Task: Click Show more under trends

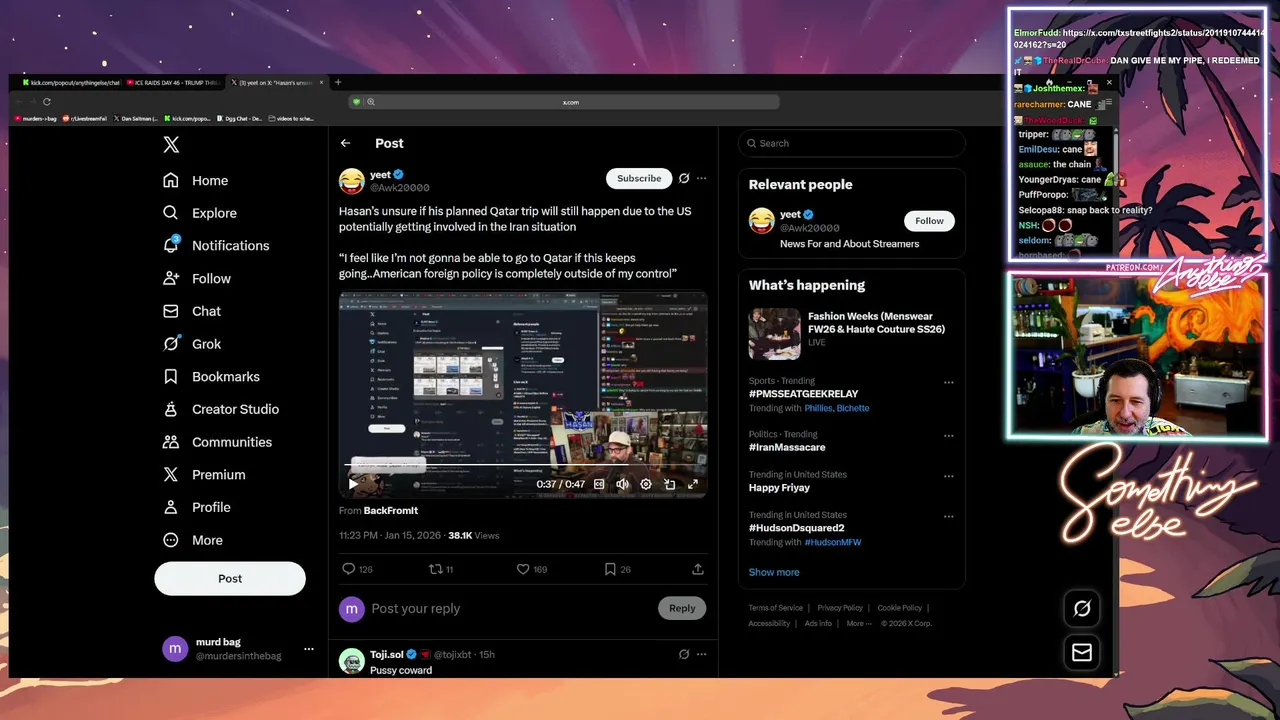Action: coord(774,572)
